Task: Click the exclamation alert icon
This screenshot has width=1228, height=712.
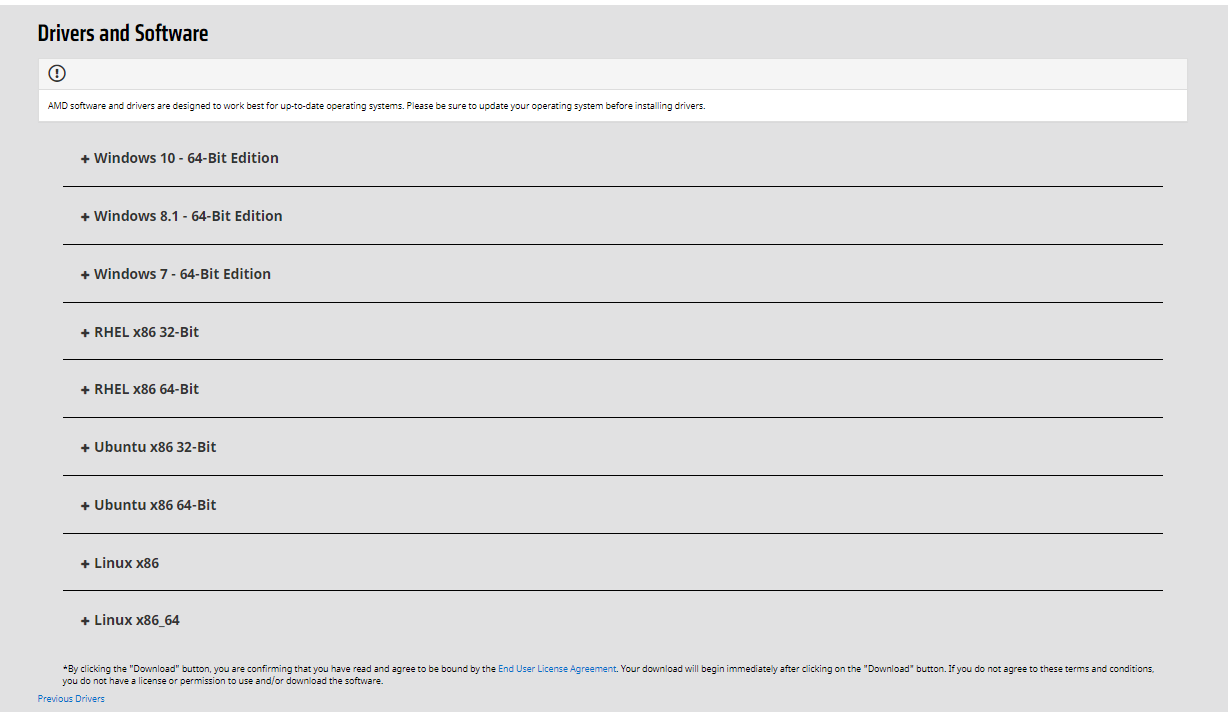Action: 57,73
